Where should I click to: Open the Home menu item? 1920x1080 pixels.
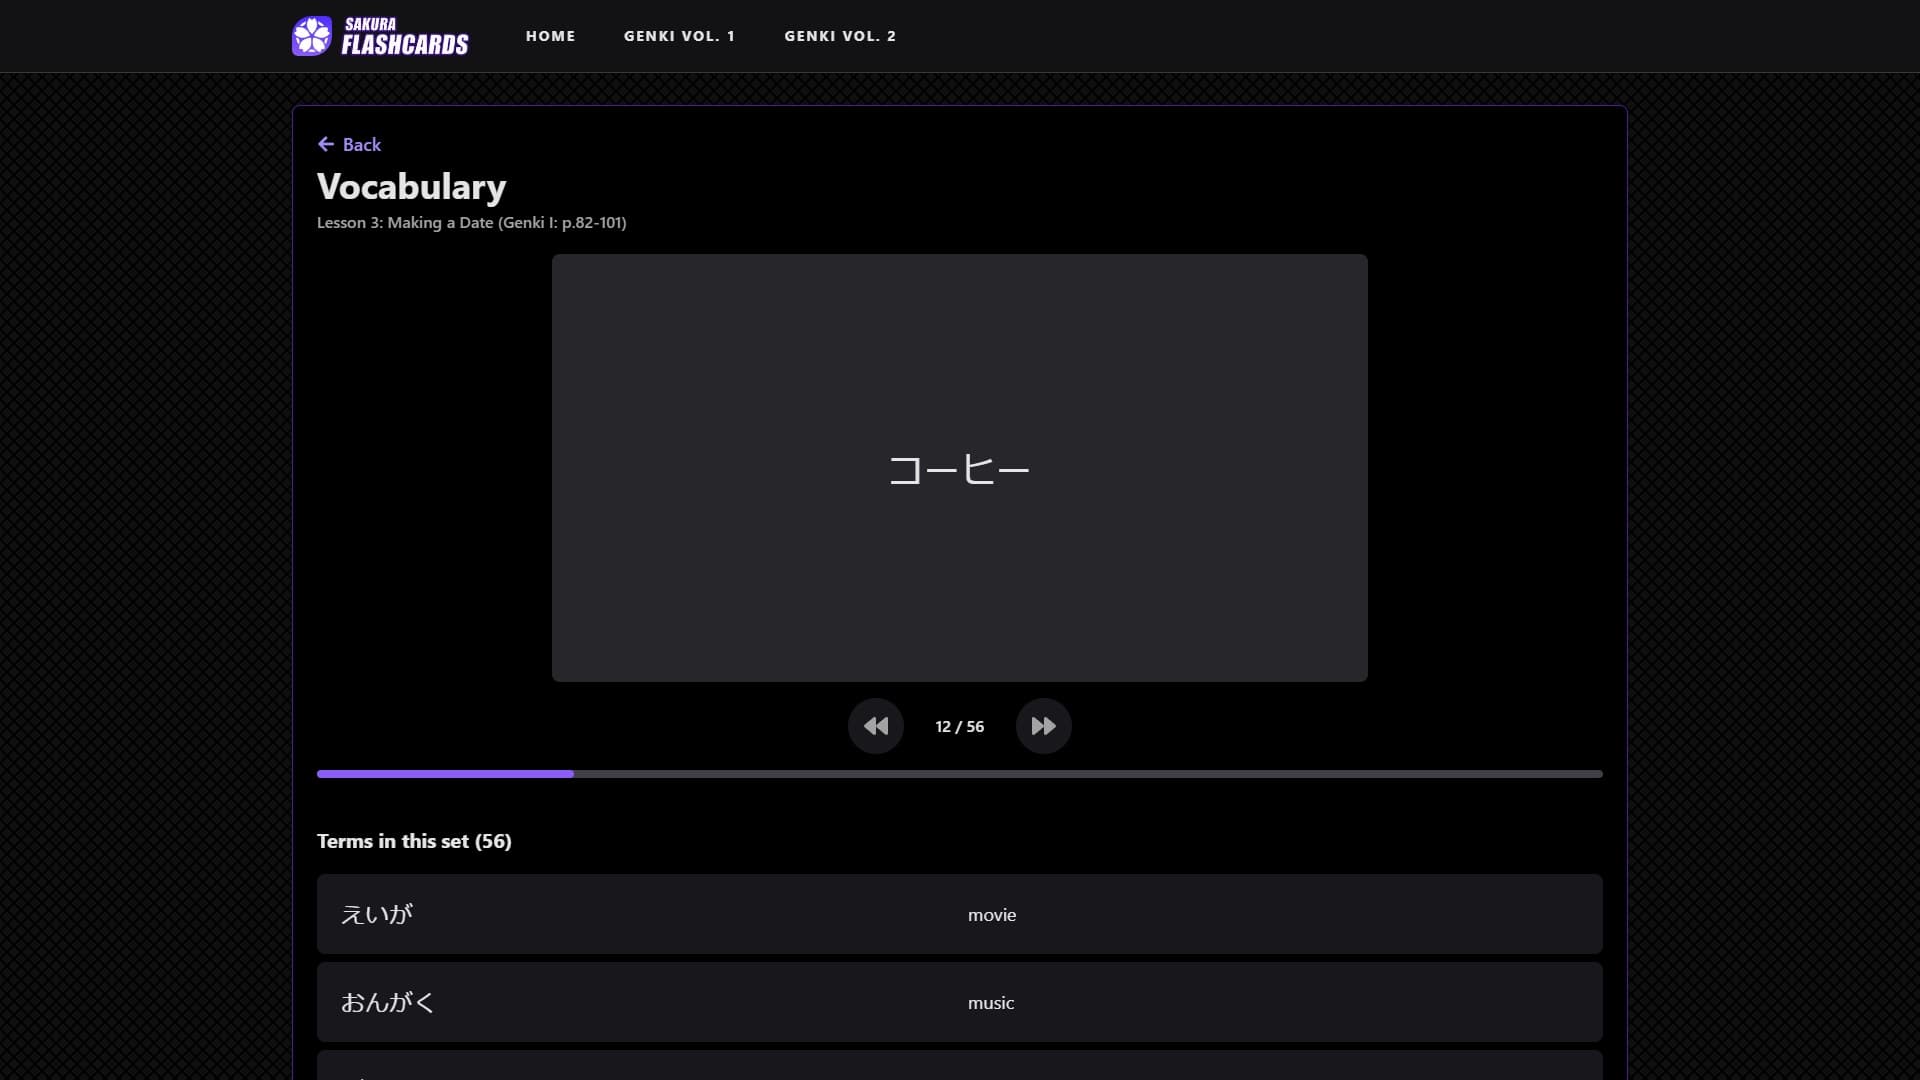[550, 36]
